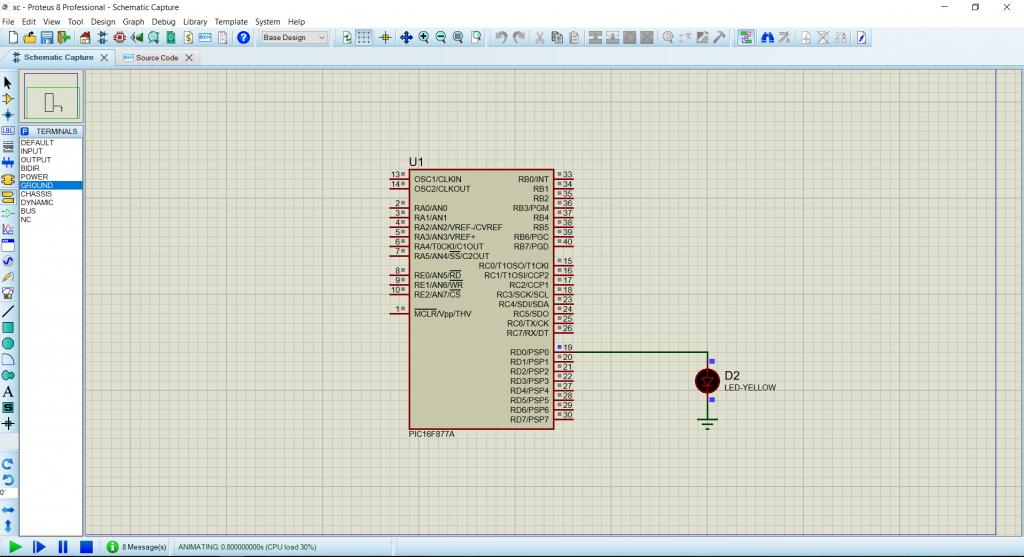This screenshot has width=1024, height=557.
Task: Click the zoom in magnifier icon
Action: point(423,38)
